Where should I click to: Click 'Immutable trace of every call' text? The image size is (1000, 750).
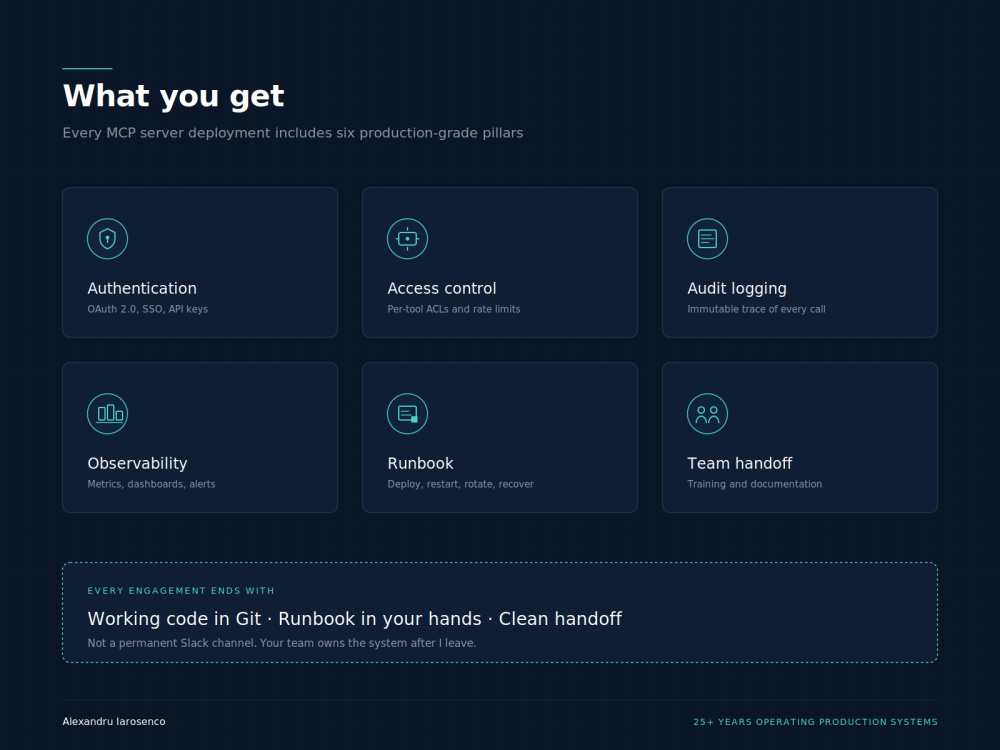[x=756, y=309]
